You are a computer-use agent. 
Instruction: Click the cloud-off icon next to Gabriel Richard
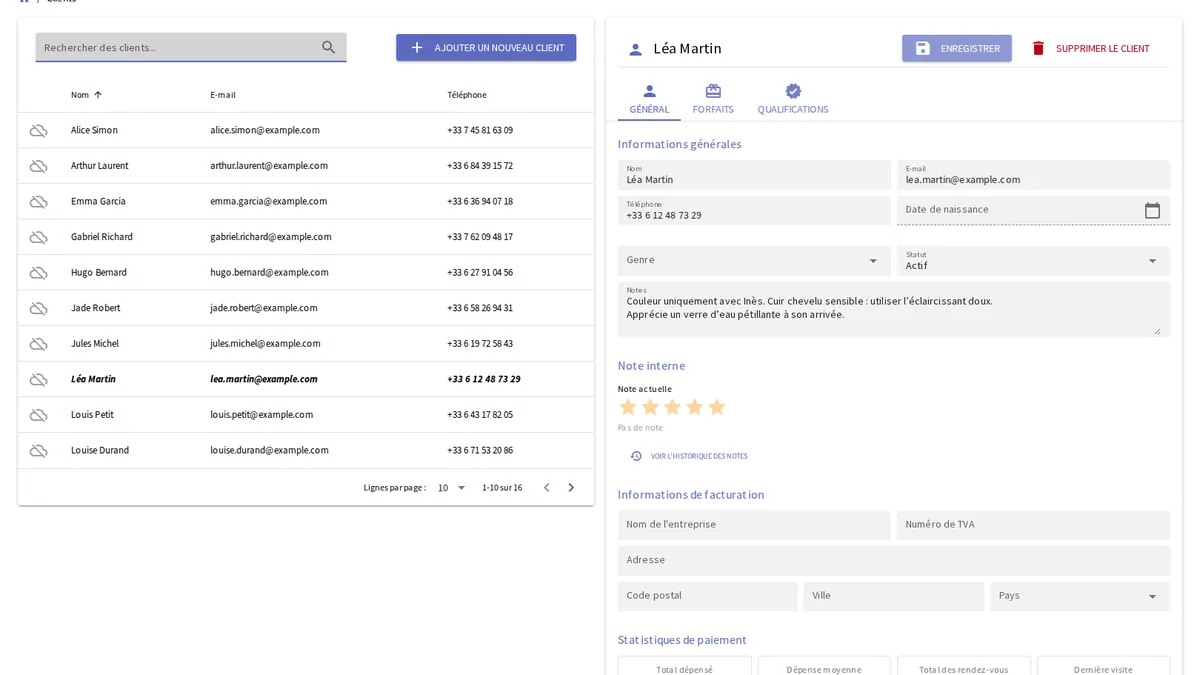point(38,237)
